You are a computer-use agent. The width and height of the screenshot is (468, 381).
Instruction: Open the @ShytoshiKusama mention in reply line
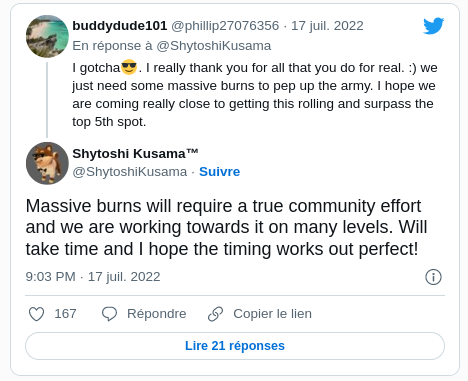pos(214,46)
